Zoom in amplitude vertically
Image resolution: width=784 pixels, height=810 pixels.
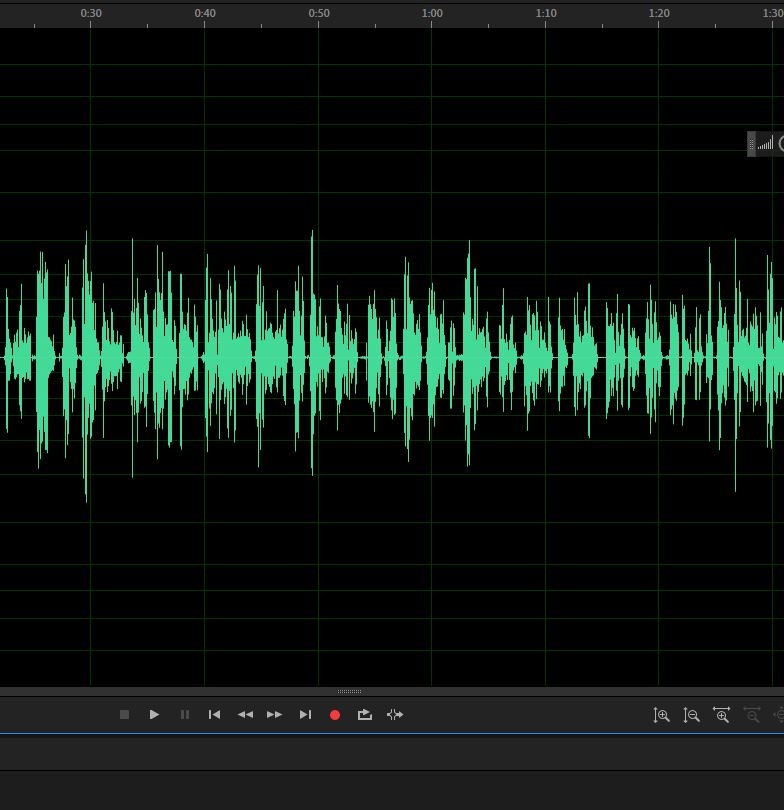pos(661,715)
